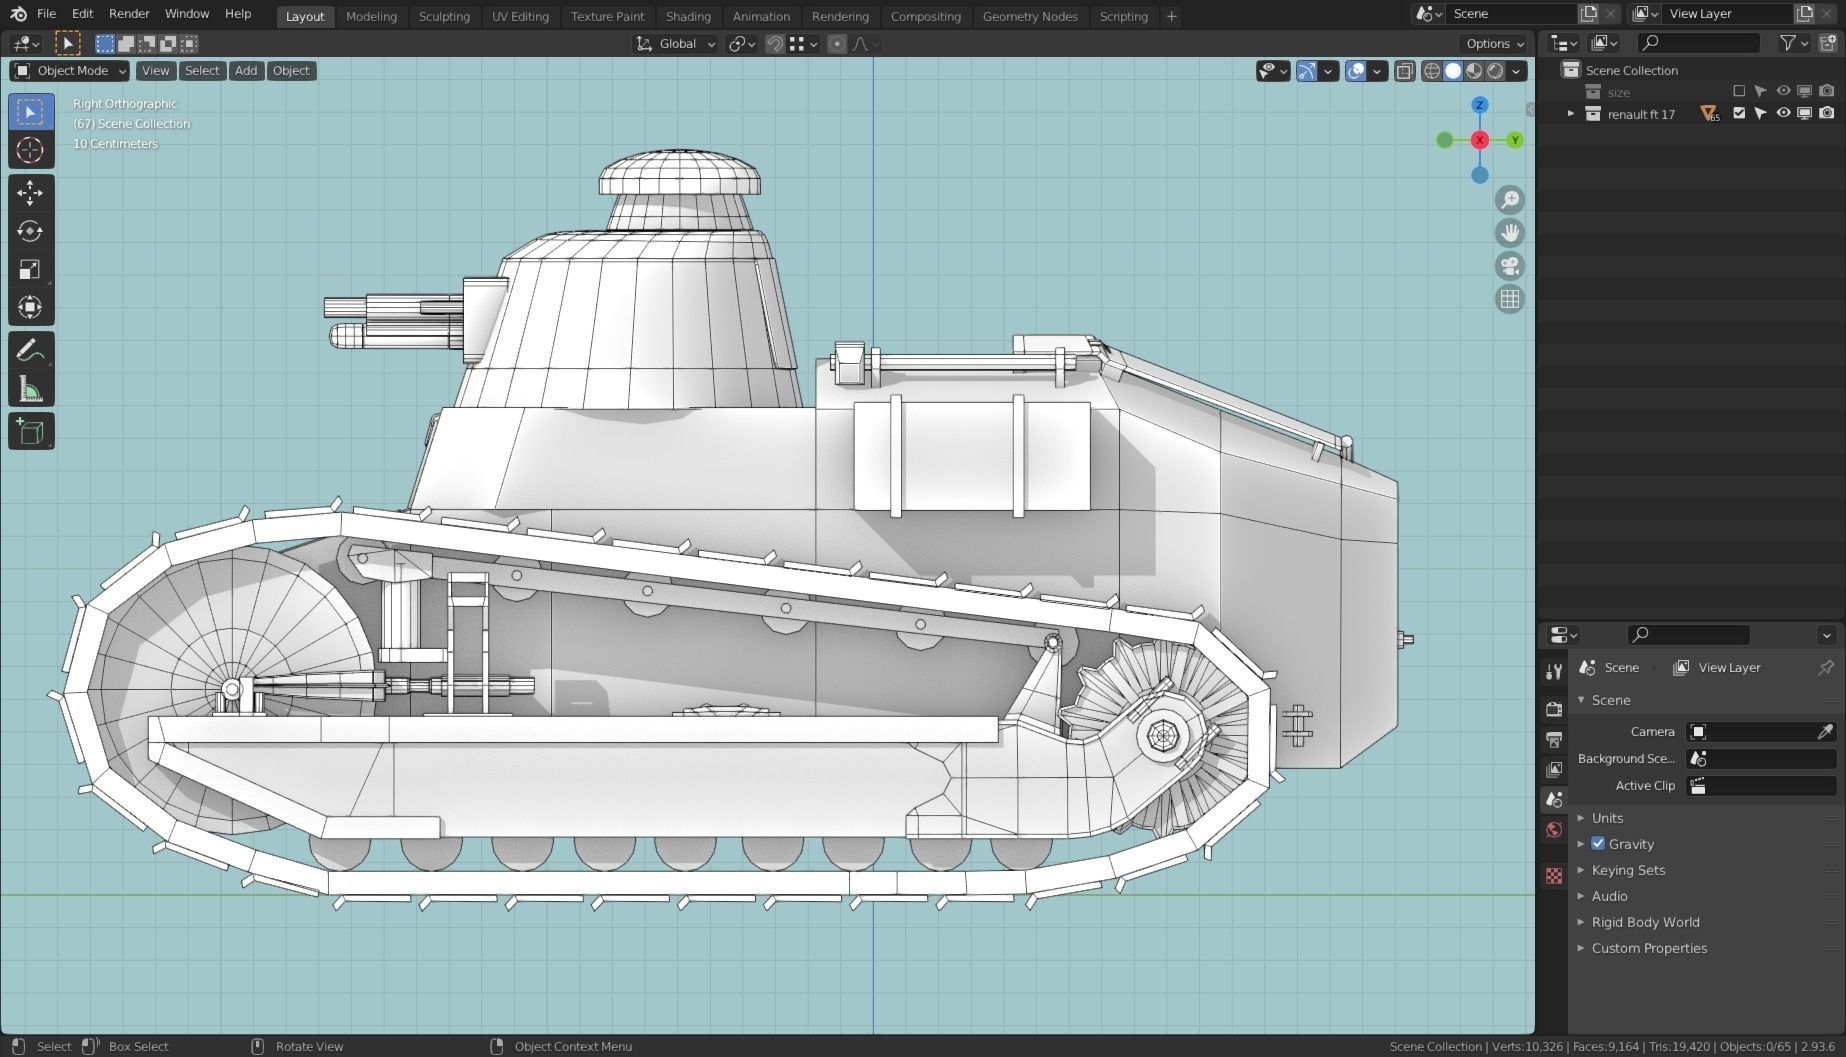The width and height of the screenshot is (1846, 1057).
Task: Open the Options dropdown
Action: pyautogui.click(x=1494, y=44)
